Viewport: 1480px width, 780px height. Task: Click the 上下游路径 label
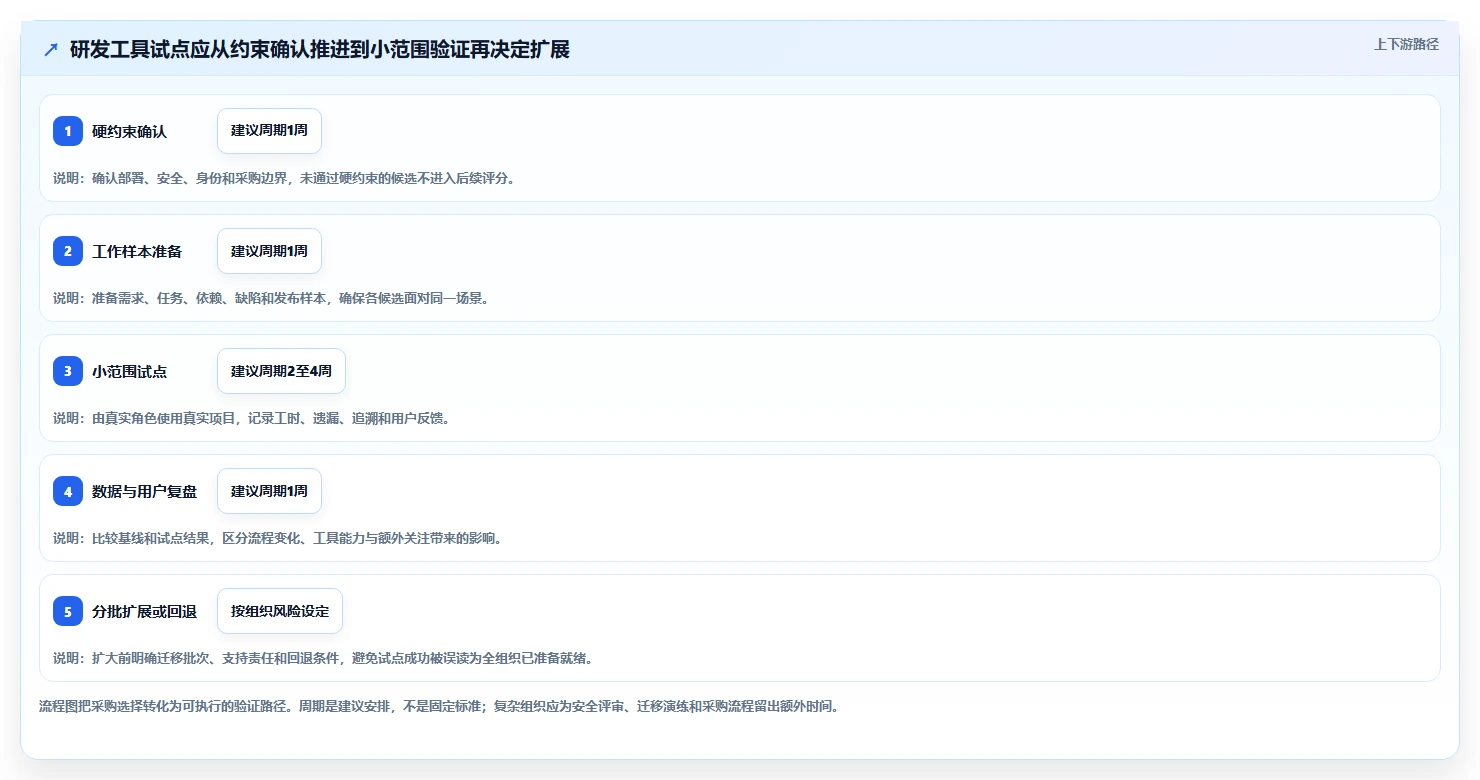(x=1406, y=44)
